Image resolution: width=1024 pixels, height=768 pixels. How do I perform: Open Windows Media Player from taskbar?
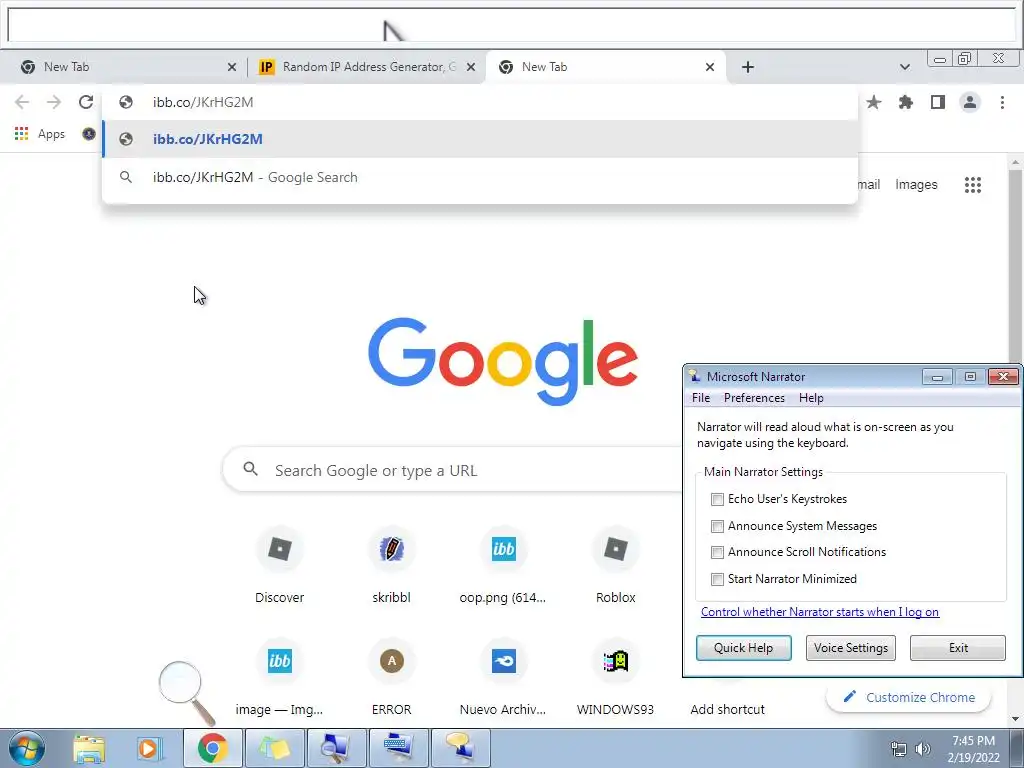pos(148,748)
